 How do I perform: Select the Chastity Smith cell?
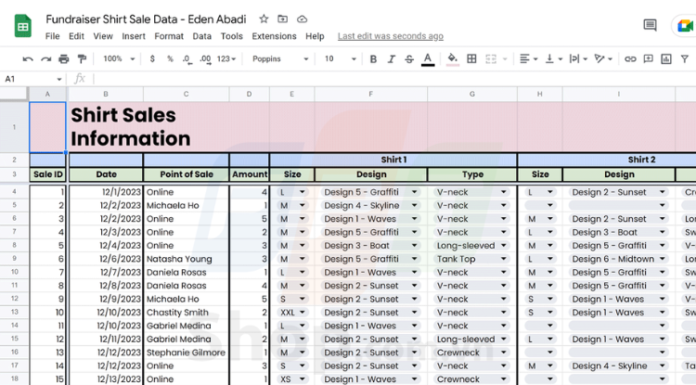click(x=186, y=312)
